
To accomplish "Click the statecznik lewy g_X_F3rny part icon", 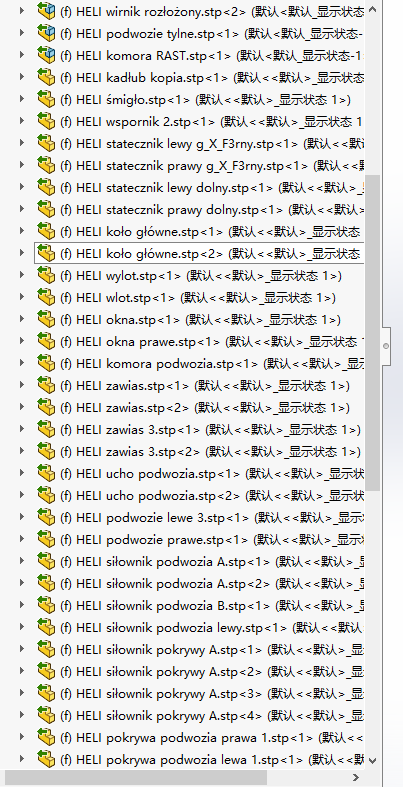I will [46, 143].
